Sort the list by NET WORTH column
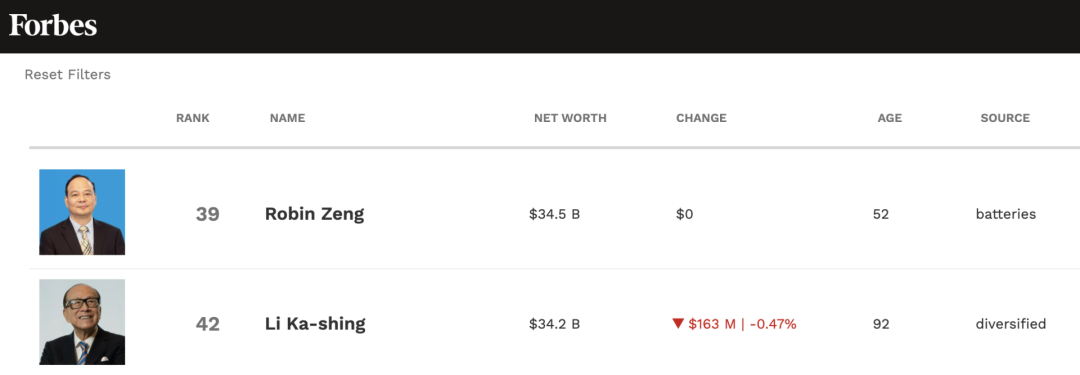Viewport: 1080px width, 375px height. 570,118
